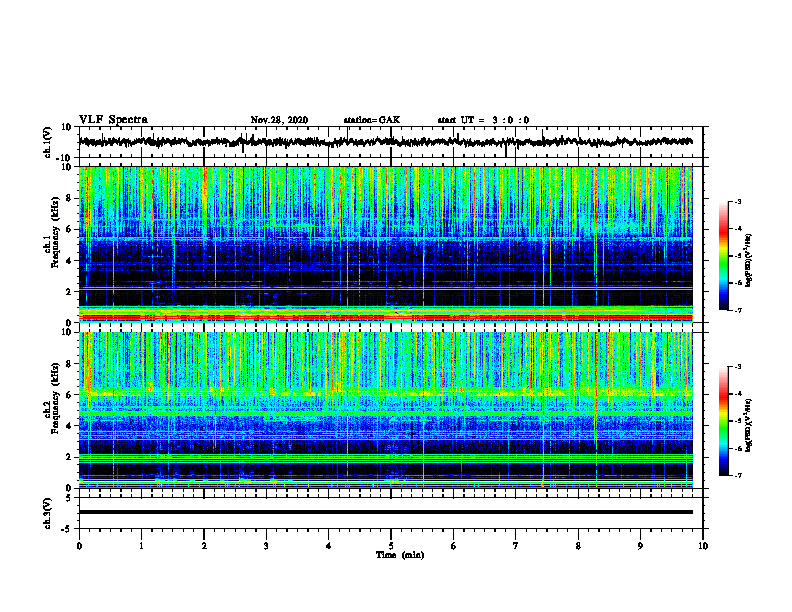Click the "ch.1(V)" waveform axis label
792x612 pixels.
pos(48,142)
